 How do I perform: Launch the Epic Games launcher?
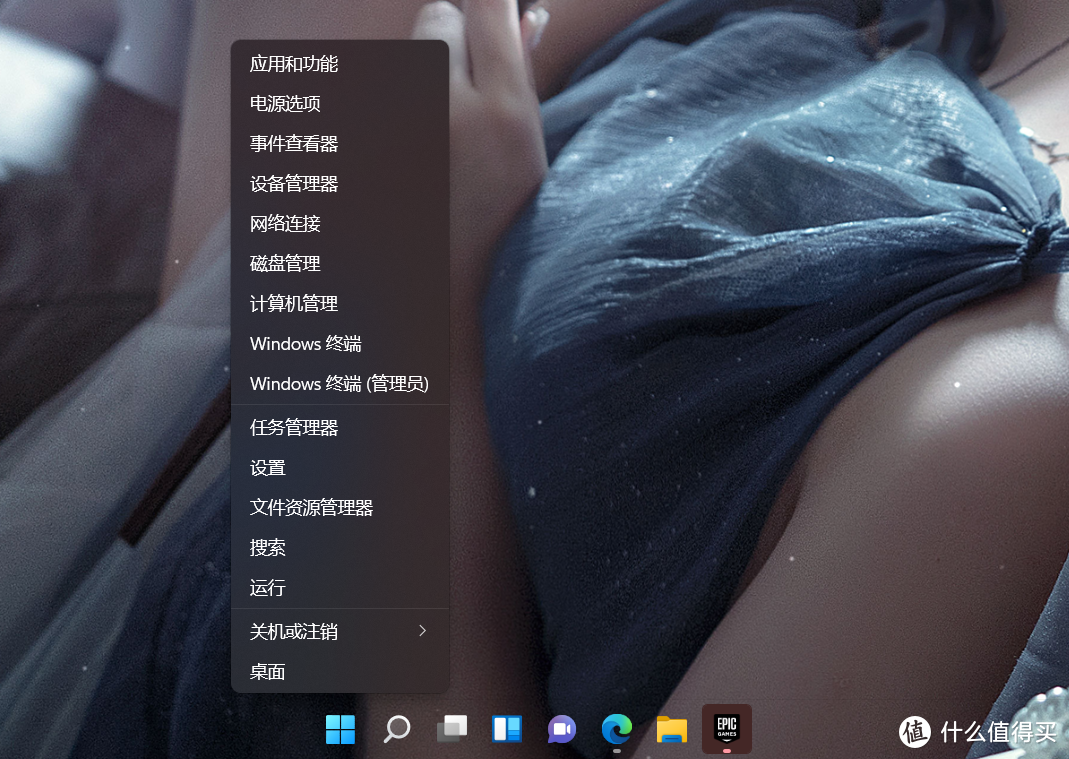[726, 730]
